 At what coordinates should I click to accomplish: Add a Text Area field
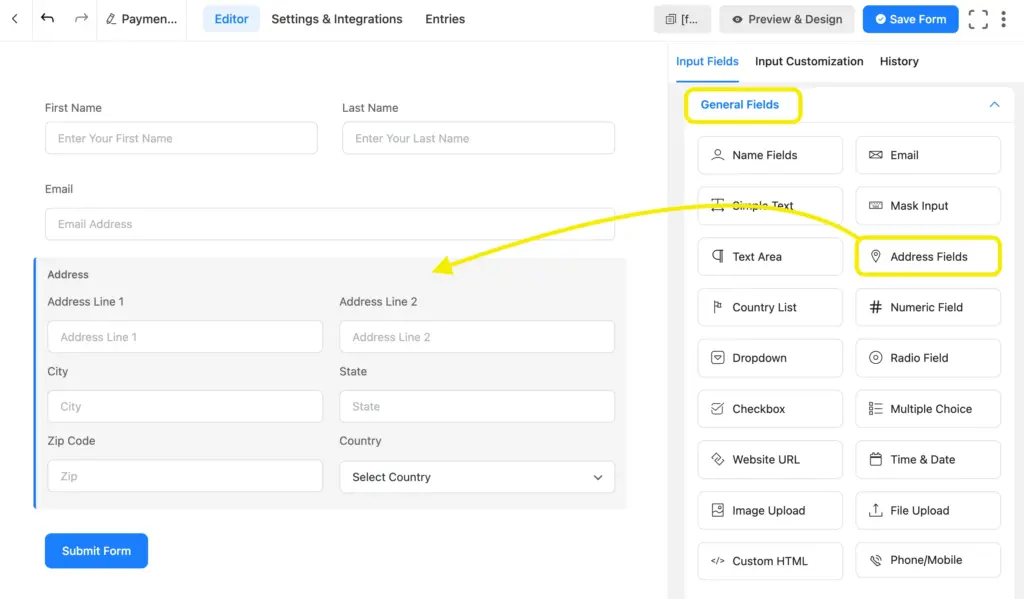[x=769, y=256]
